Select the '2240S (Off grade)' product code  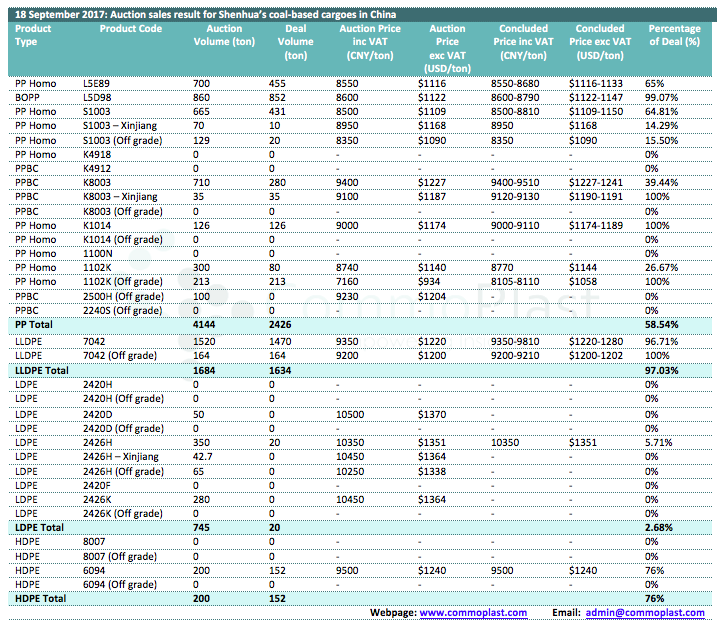point(123,310)
